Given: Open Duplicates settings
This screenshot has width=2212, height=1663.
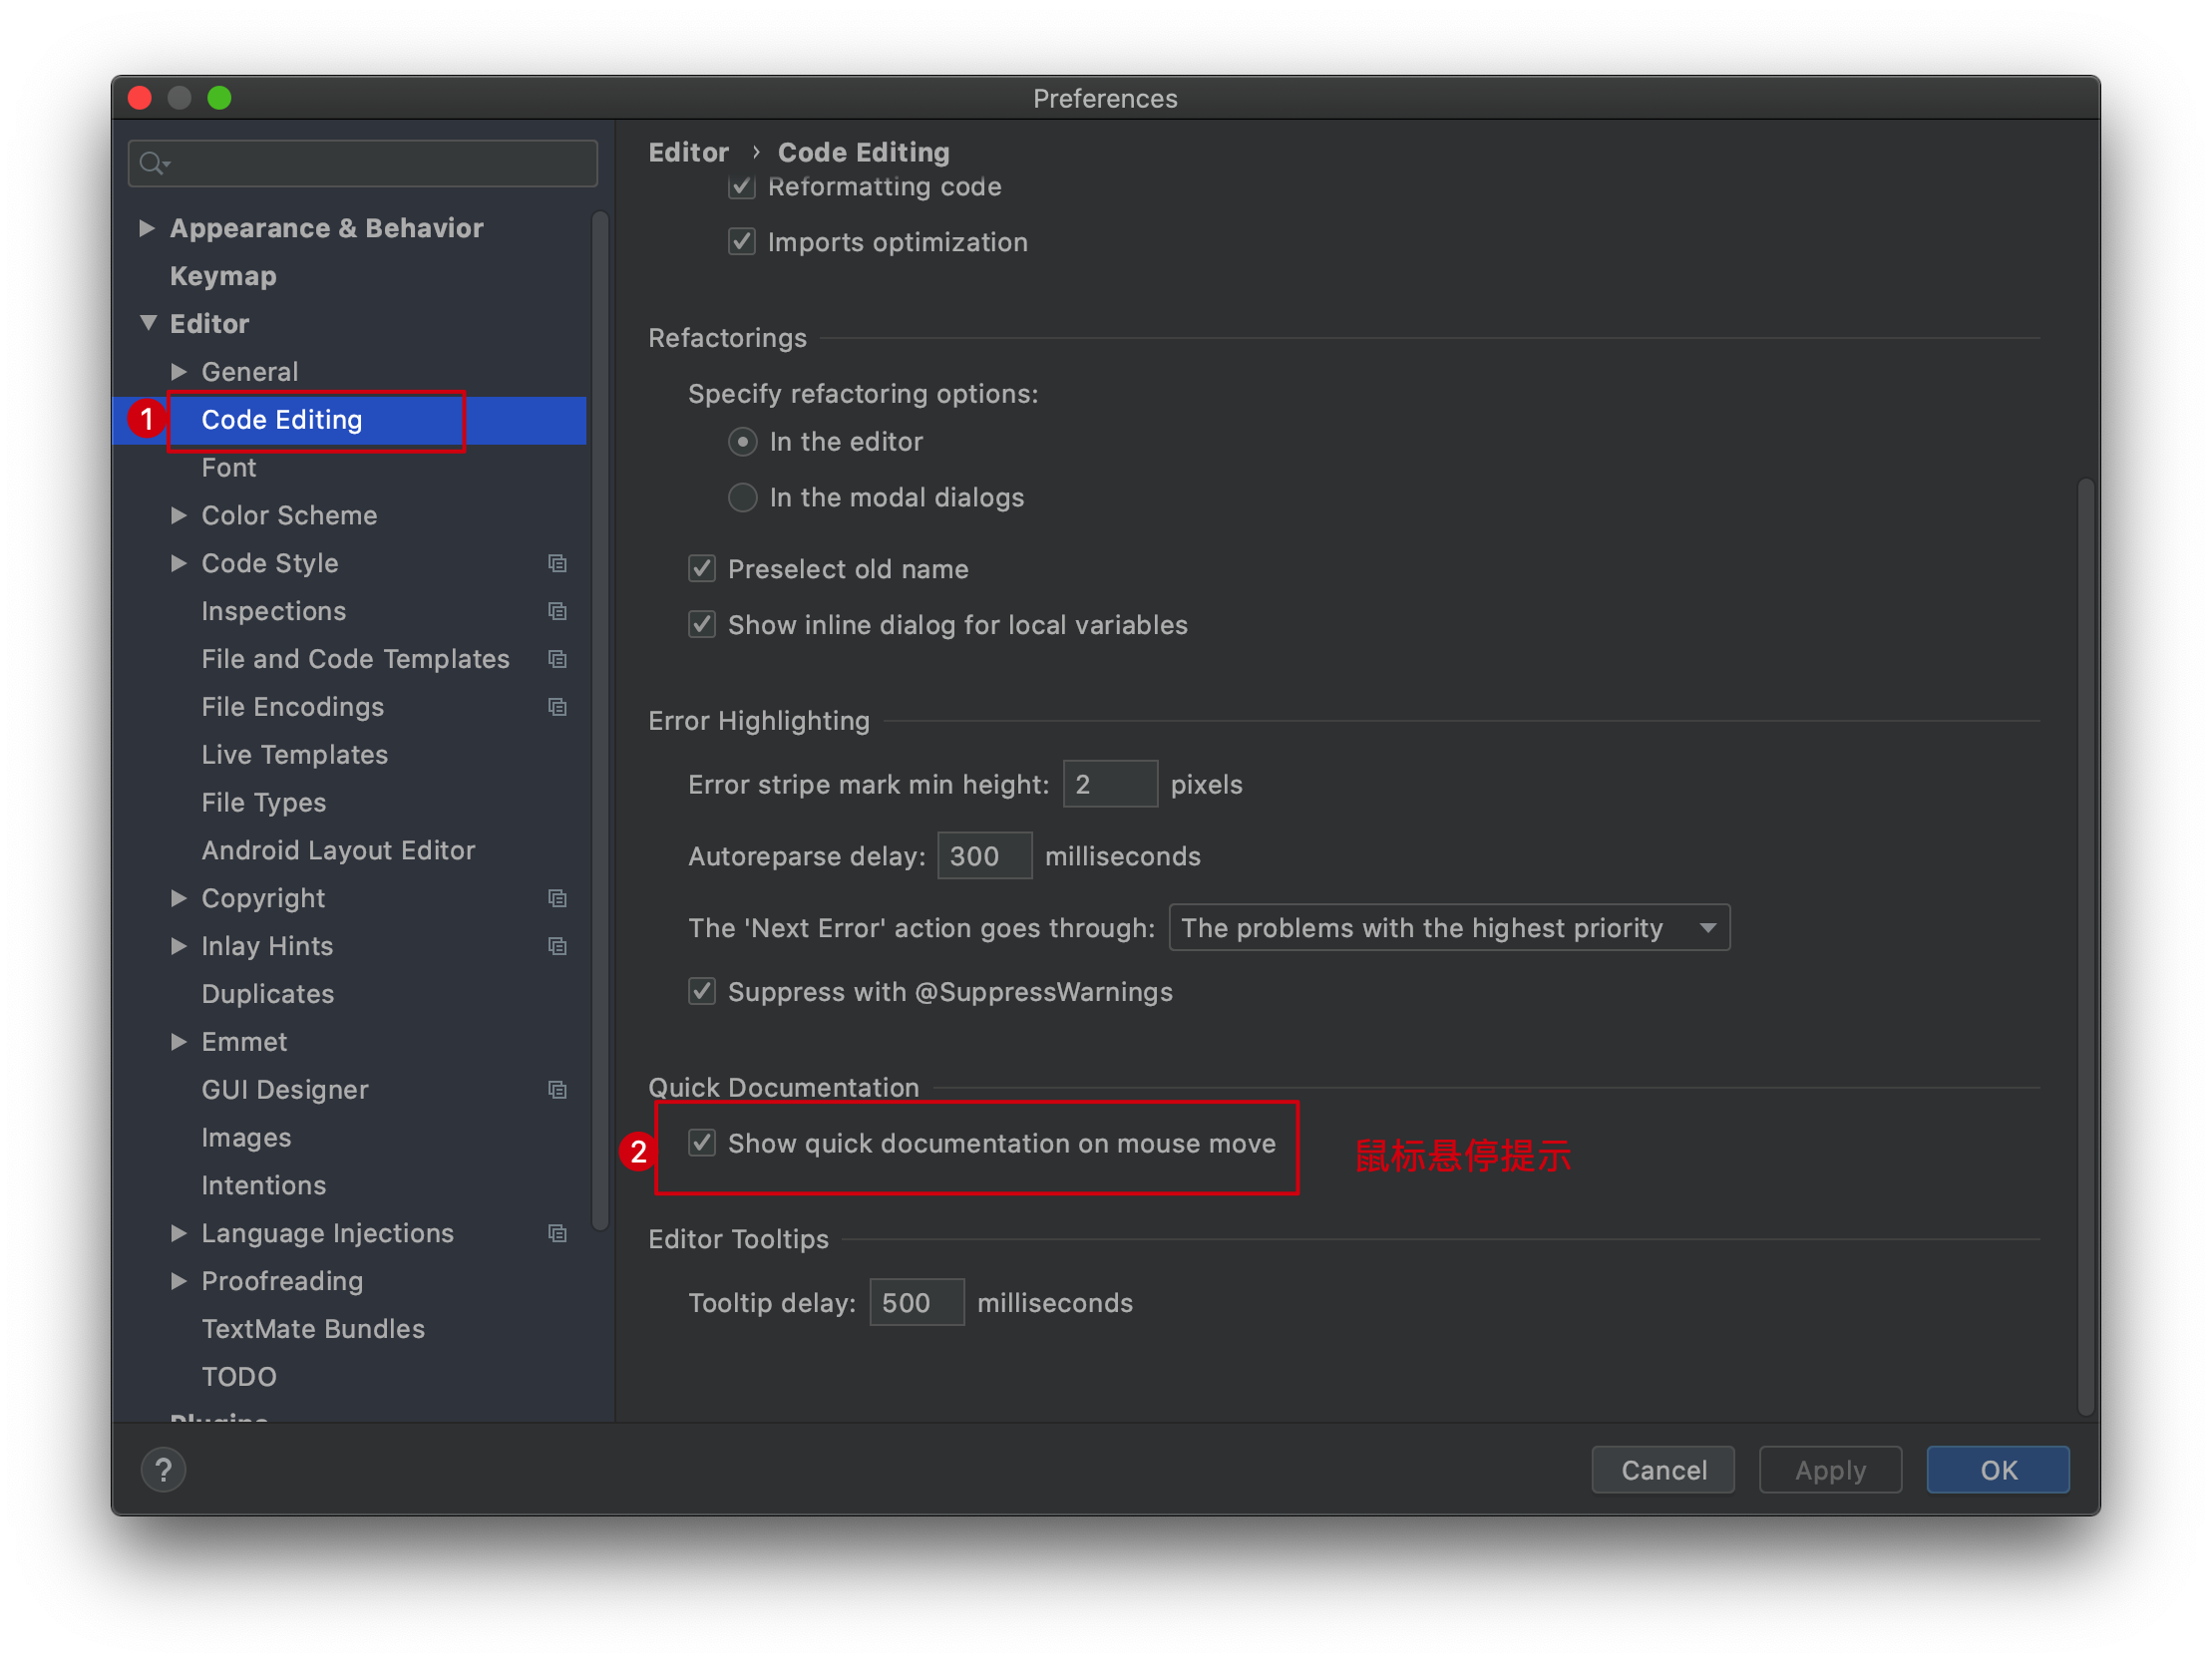Looking at the screenshot, I should (268, 995).
